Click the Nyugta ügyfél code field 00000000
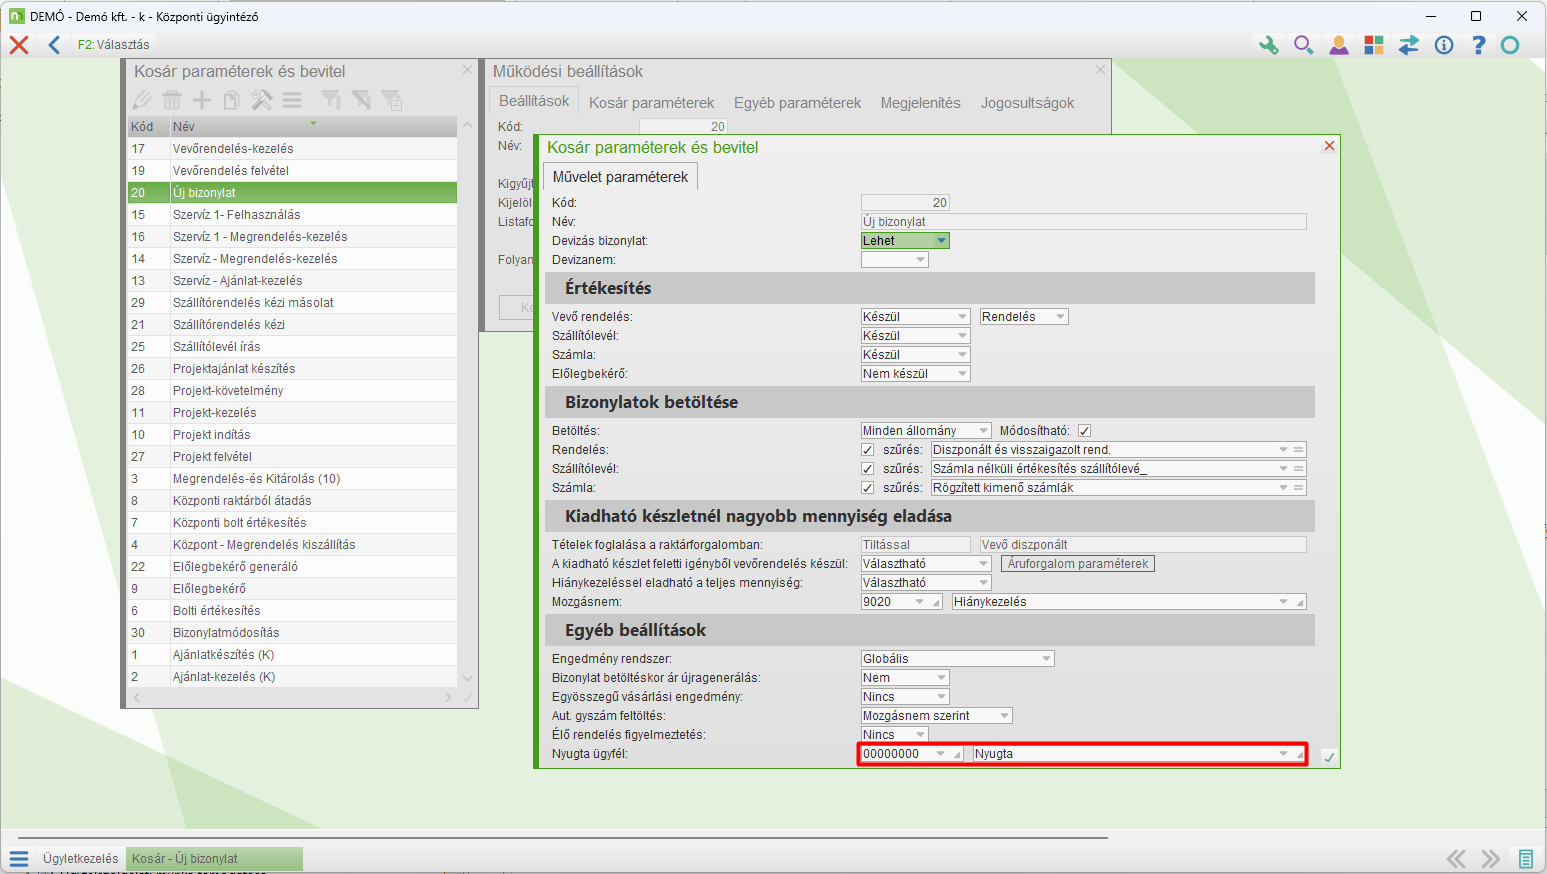The height and width of the screenshot is (874, 1547). tap(897, 754)
